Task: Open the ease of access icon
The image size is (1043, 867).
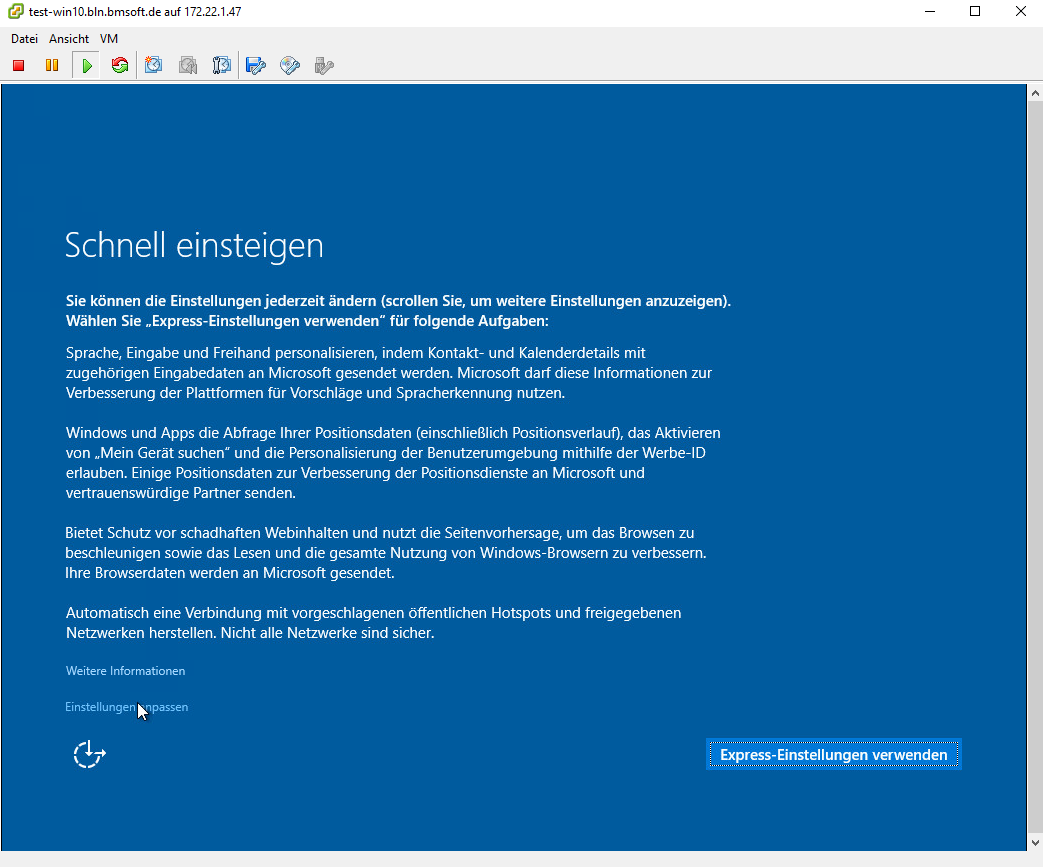Action: pos(89,755)
